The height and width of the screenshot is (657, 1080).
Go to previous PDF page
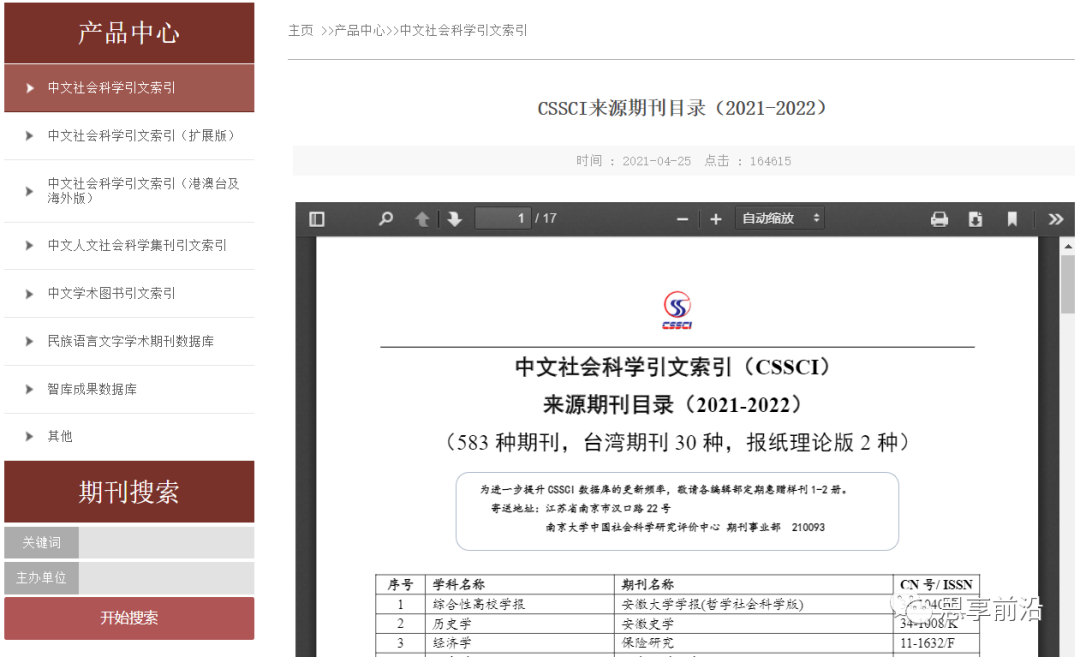[422, 219]
